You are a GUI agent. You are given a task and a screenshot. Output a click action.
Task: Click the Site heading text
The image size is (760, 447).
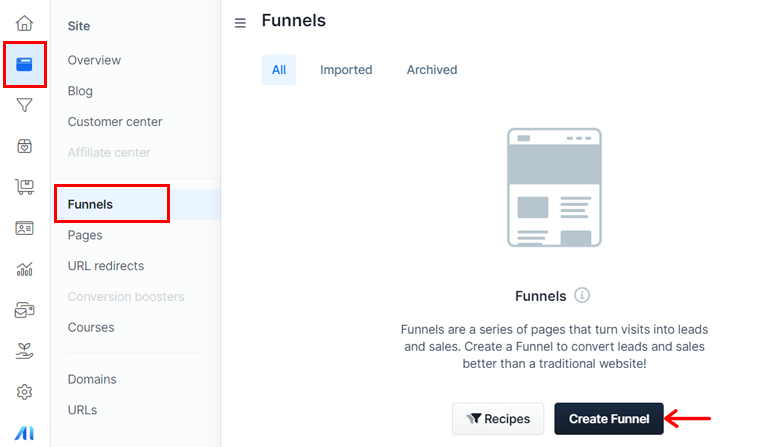79,26
